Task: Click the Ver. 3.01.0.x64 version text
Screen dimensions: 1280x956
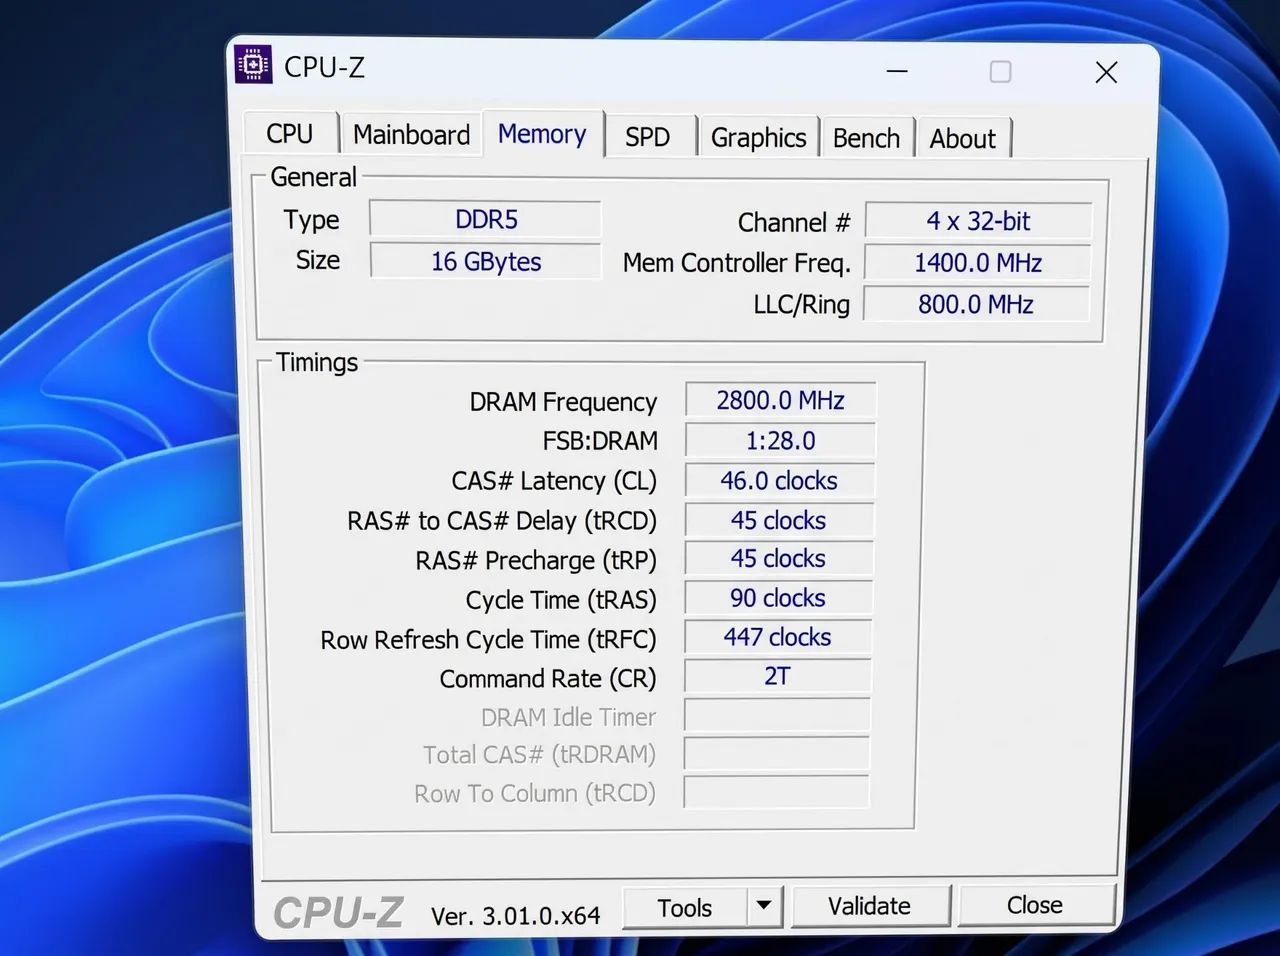Action: [x=515, y=915]
